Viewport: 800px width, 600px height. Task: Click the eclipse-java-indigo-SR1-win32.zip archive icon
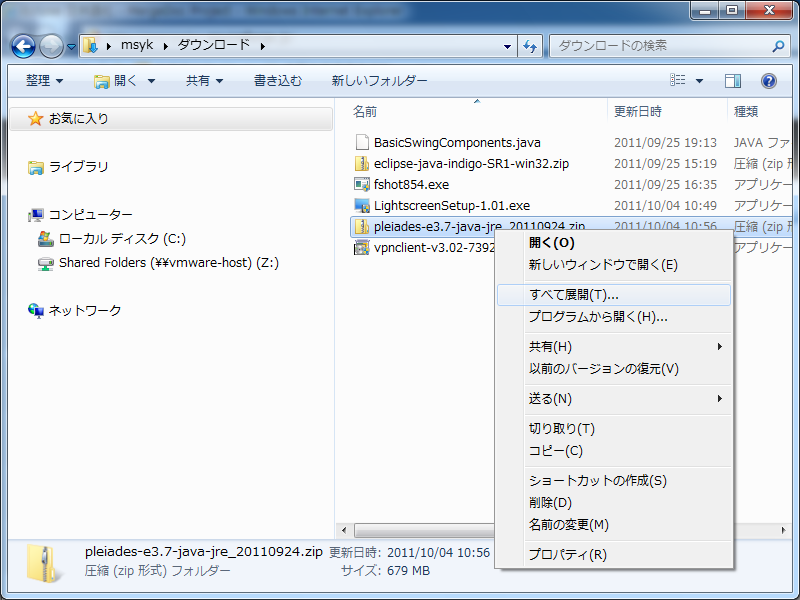pyautogui.click(x=363, y=164)
